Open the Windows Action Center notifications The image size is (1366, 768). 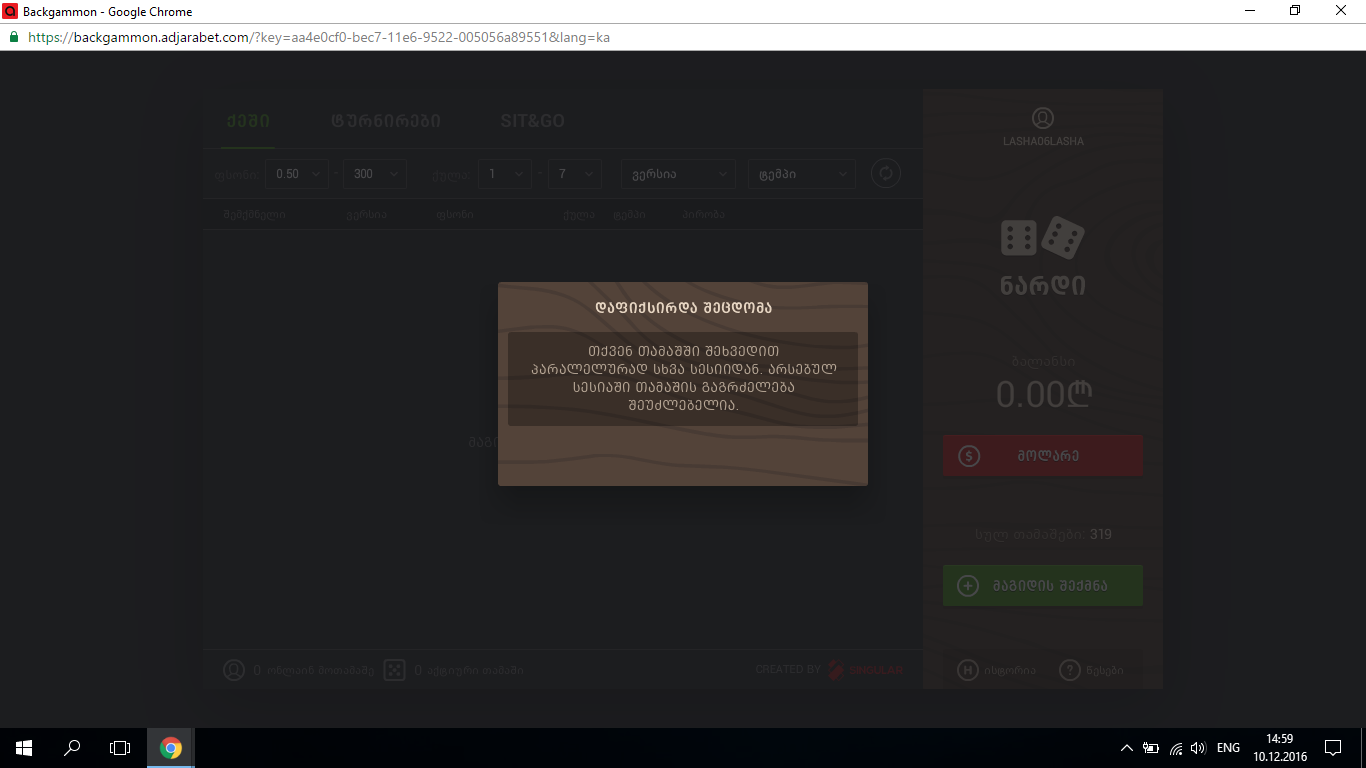1333,748
